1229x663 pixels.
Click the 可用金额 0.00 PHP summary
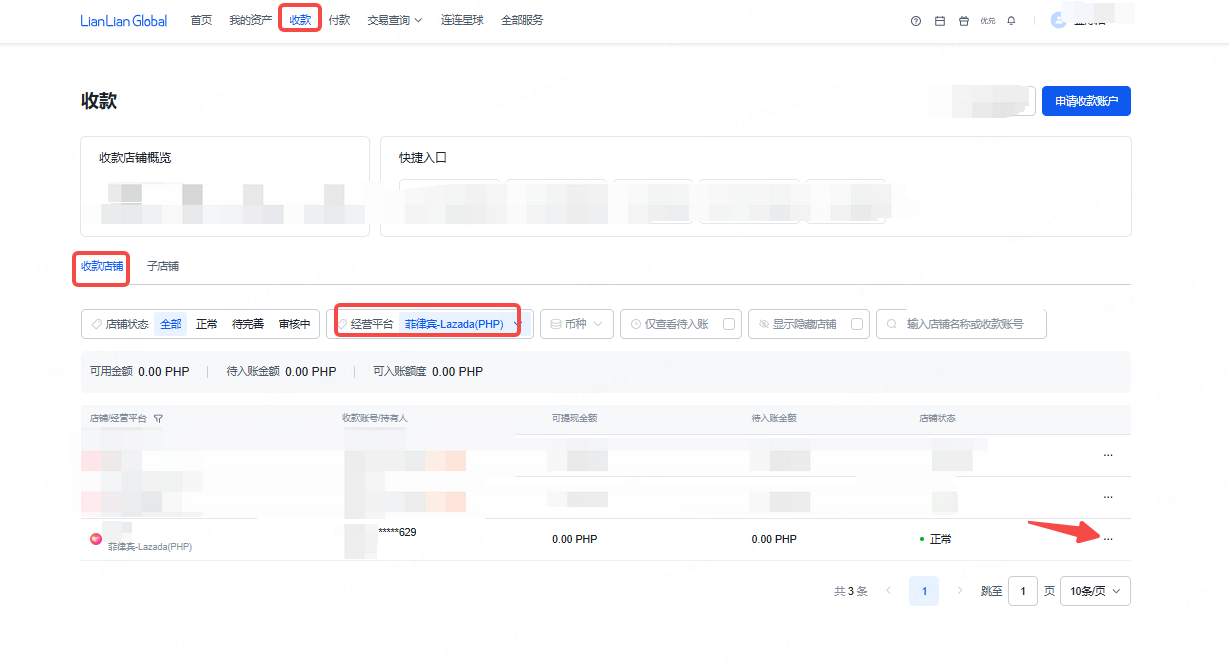tap(139, 371)
